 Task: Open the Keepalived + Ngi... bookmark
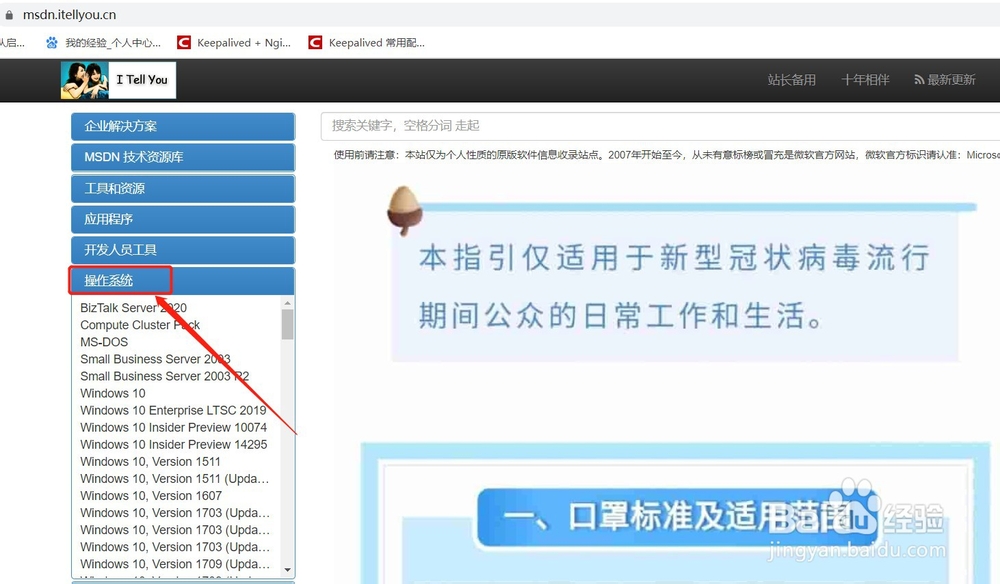[233, 43]
